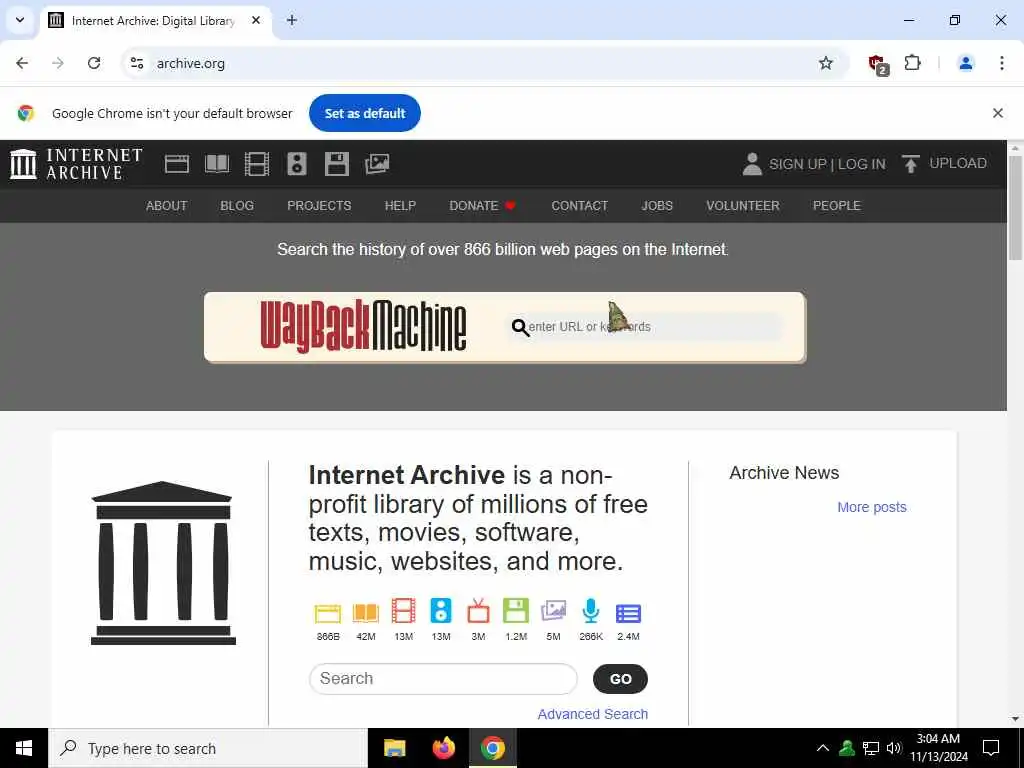Click the Windows taskbar search box
1024x768 pixels.
pos(208,748)
